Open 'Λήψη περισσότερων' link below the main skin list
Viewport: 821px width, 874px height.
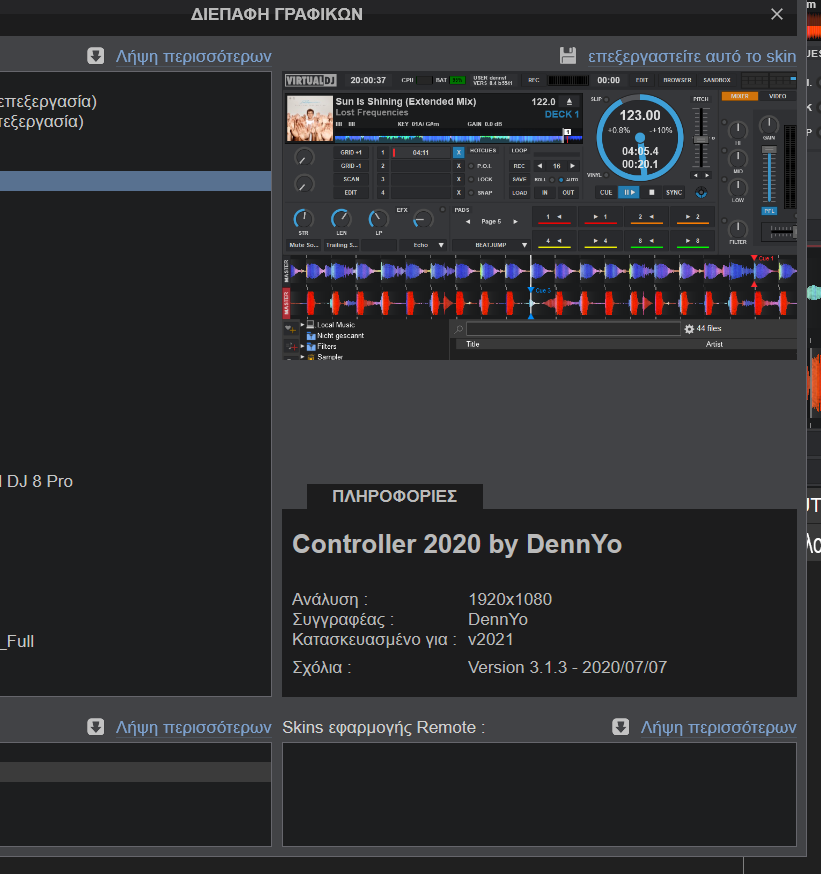point(193,727)
